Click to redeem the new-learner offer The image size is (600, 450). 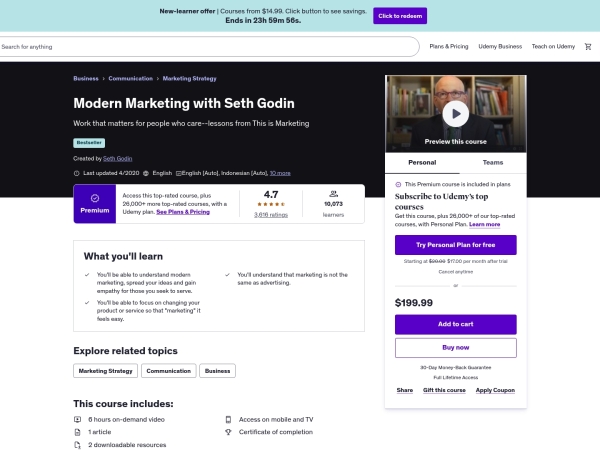[x=399, y=16]
